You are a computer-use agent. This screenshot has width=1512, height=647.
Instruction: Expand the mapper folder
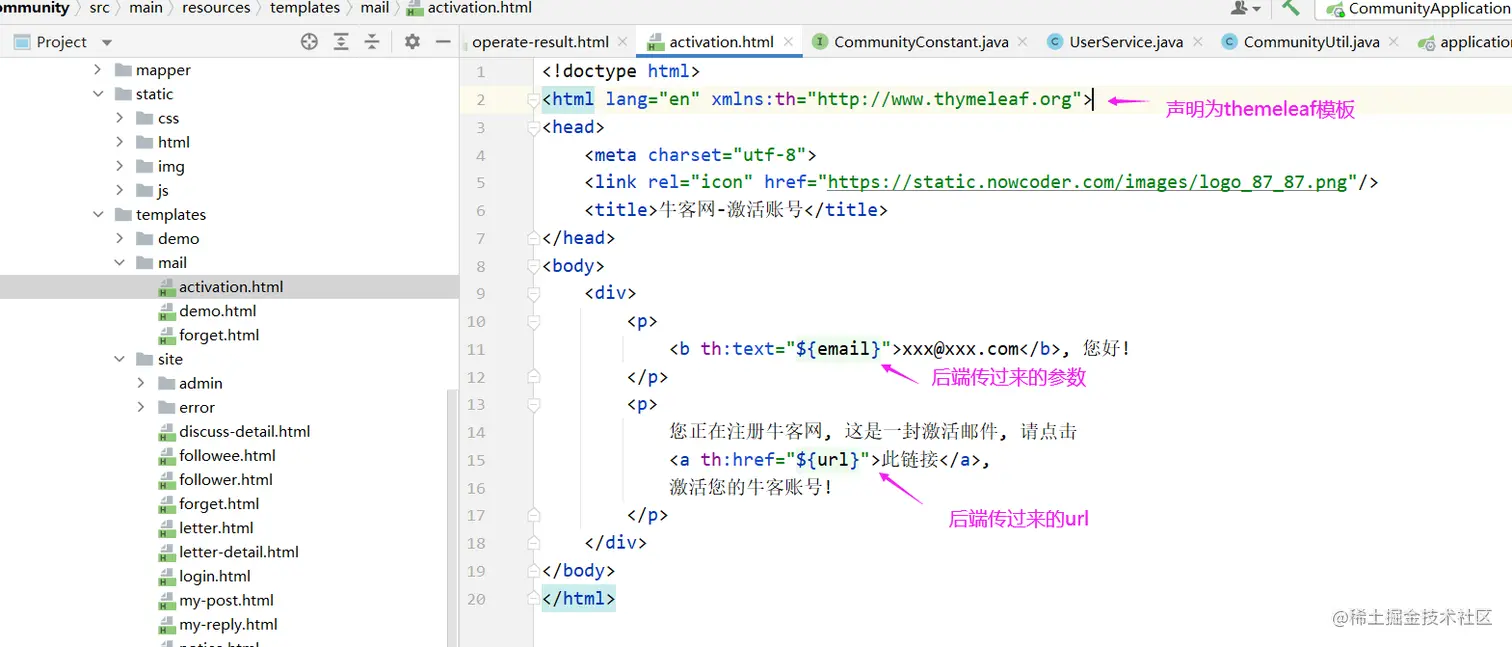click(x=97, y=70)
